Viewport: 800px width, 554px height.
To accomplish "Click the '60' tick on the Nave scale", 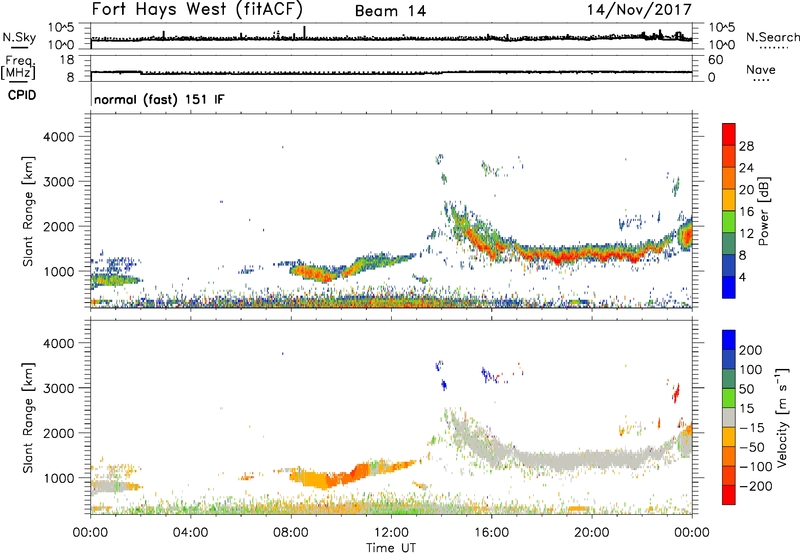I will (715, 60).
